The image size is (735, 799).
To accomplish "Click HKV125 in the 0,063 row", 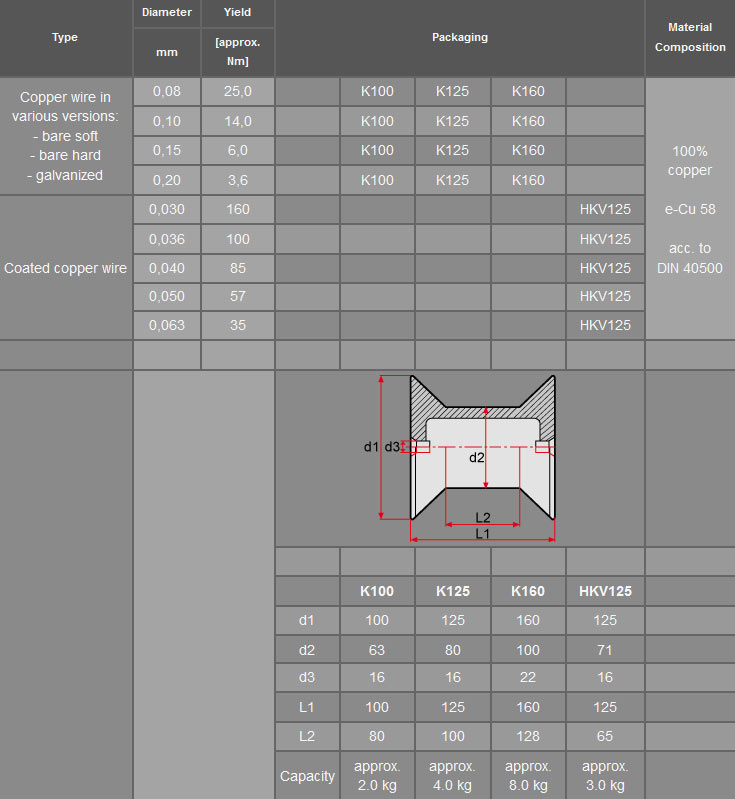I will coord(605,326).
